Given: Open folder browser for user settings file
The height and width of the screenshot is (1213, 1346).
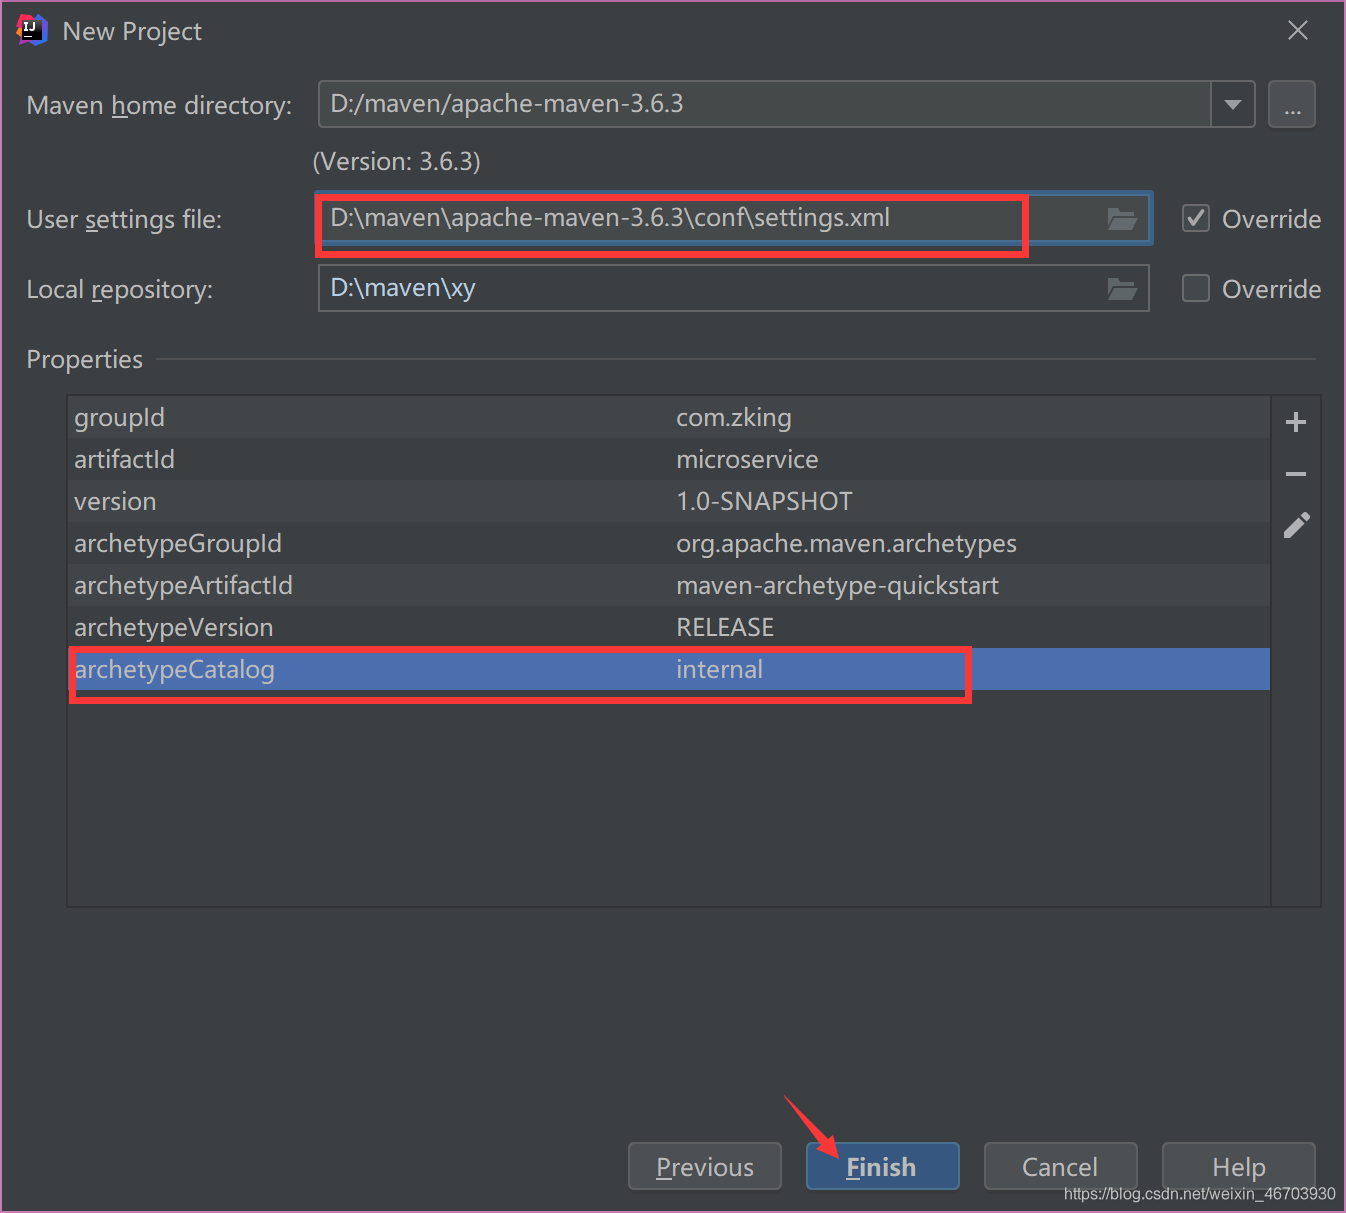Looking at the screenshot, I should click(1122, 219).
